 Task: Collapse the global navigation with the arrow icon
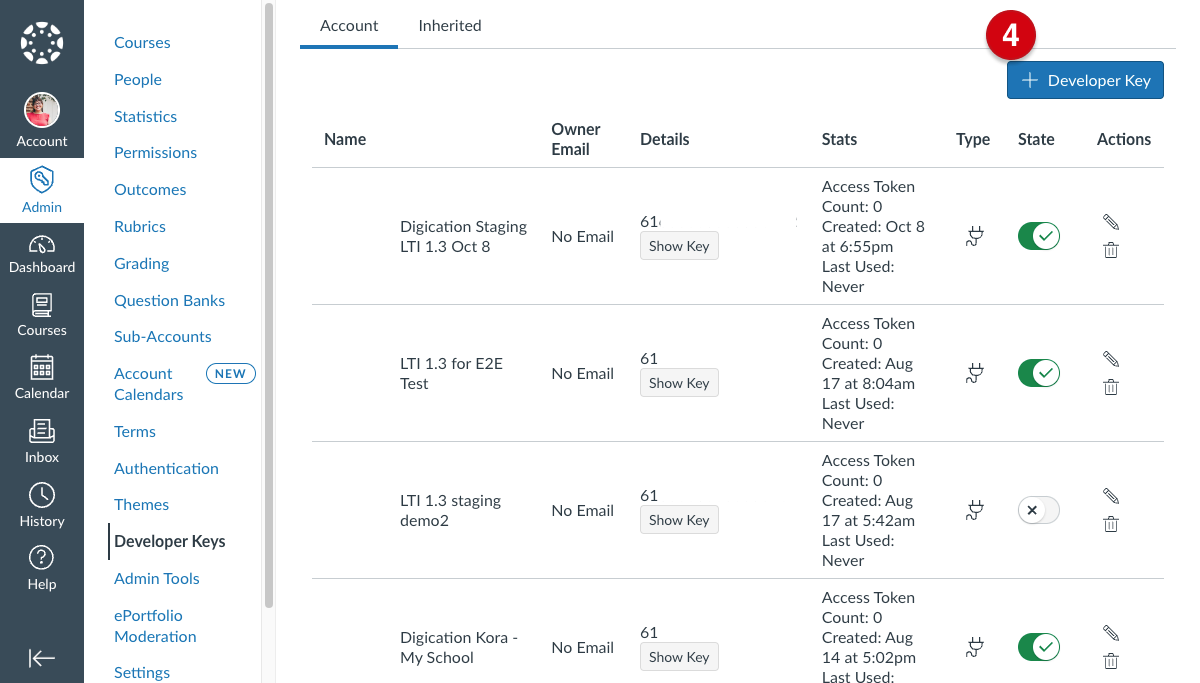click(42, 657)
